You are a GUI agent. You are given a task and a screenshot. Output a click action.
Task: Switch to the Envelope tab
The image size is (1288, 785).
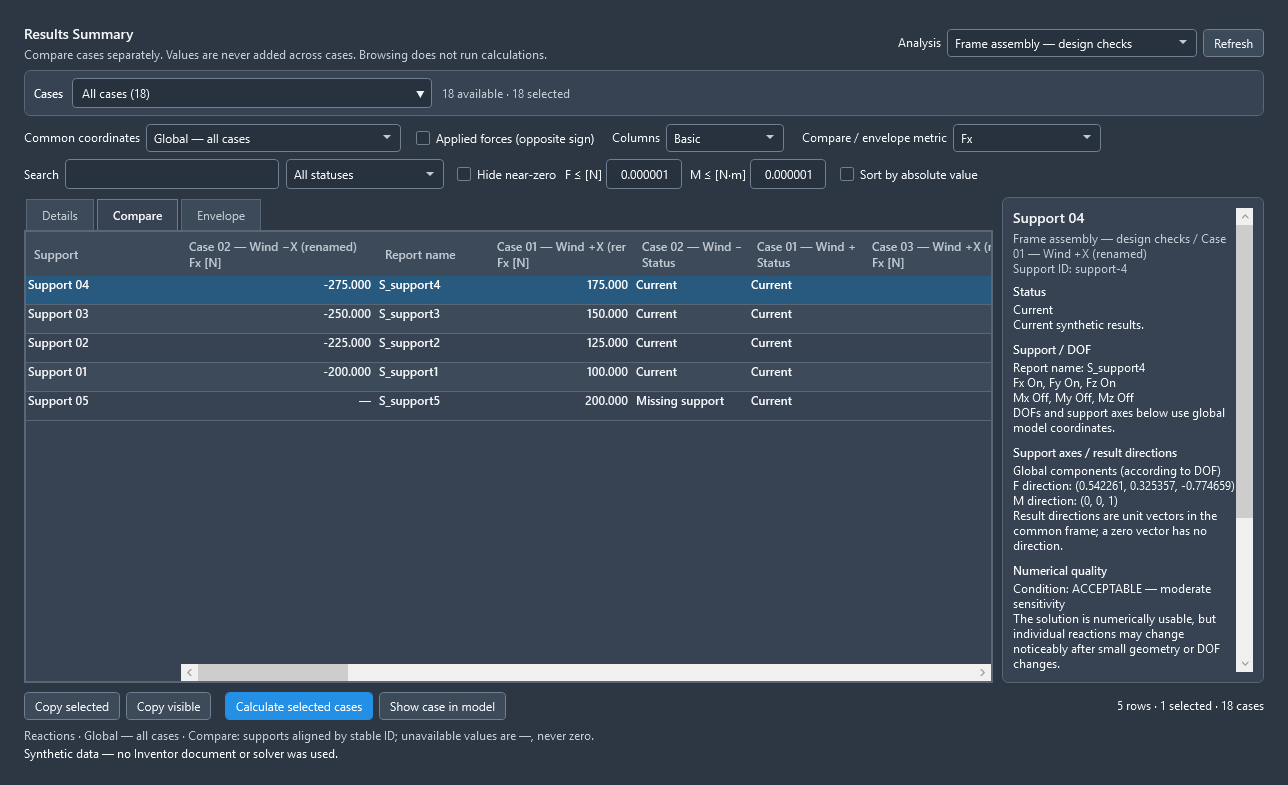(x=221, y=215)
